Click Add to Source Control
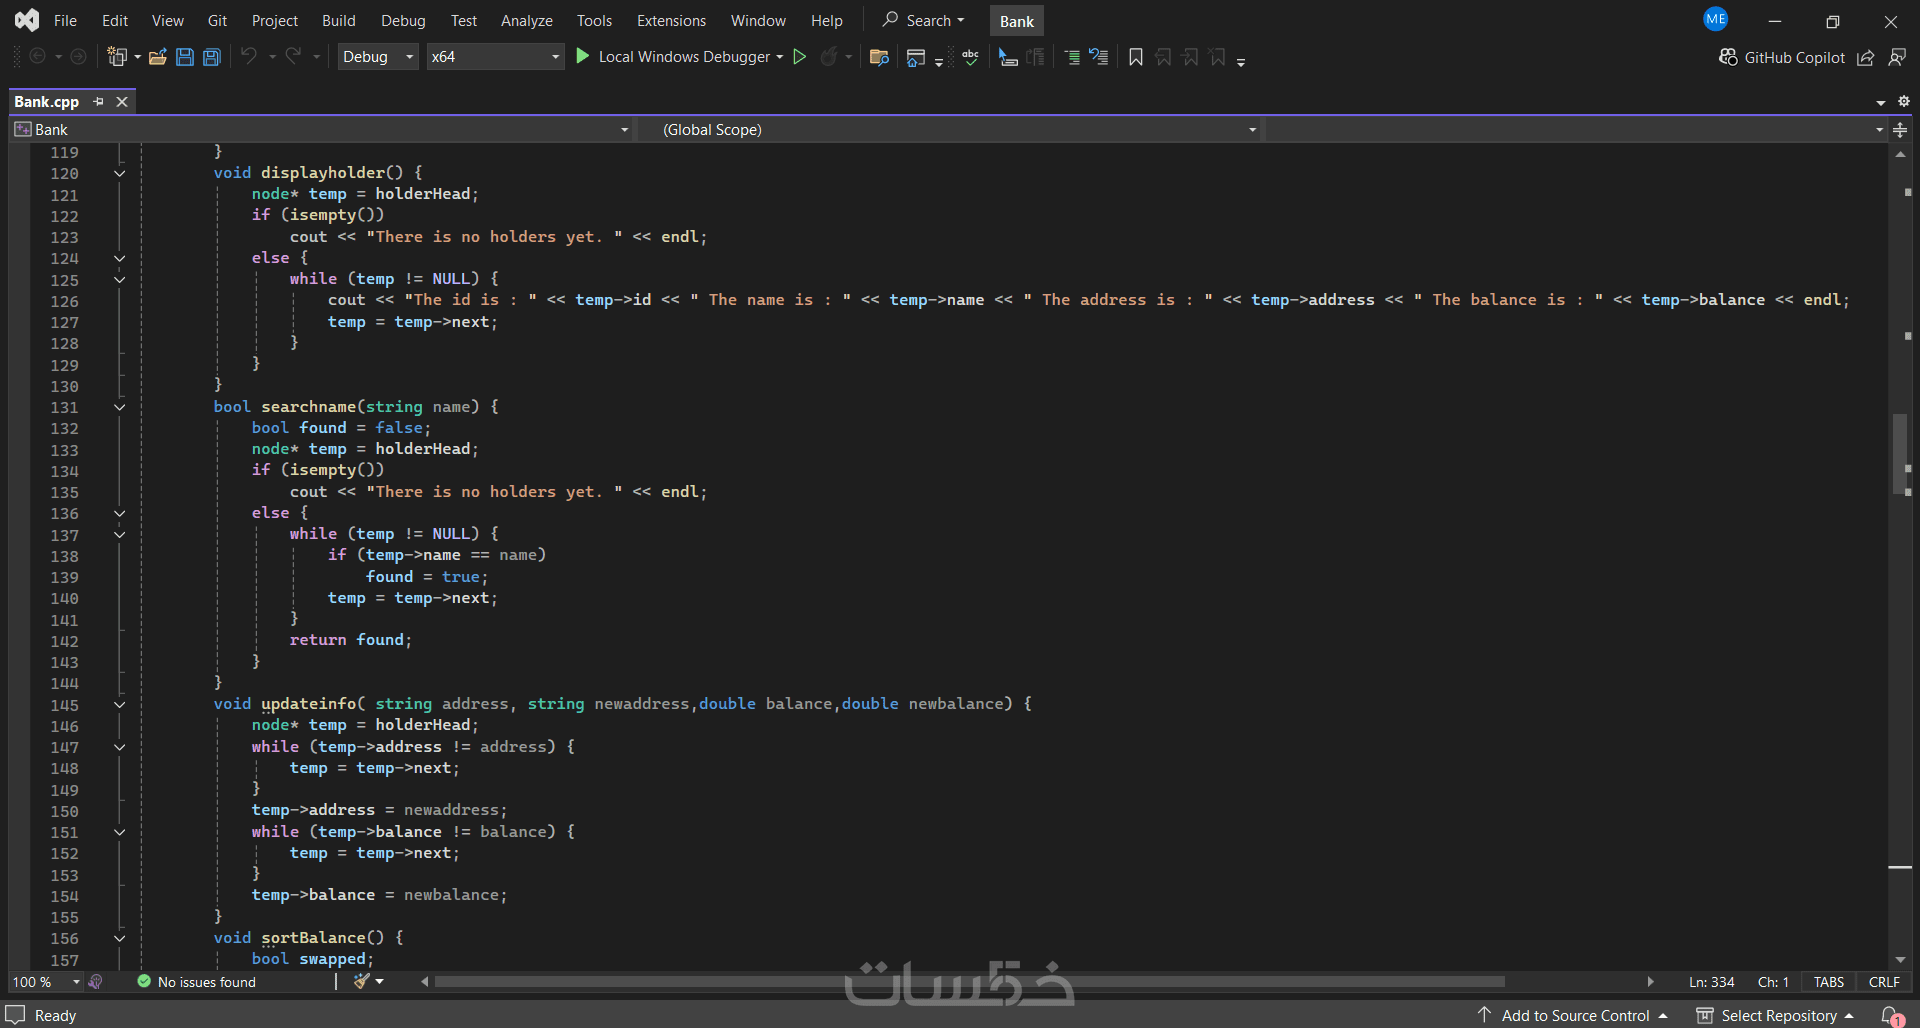 1573,1016
